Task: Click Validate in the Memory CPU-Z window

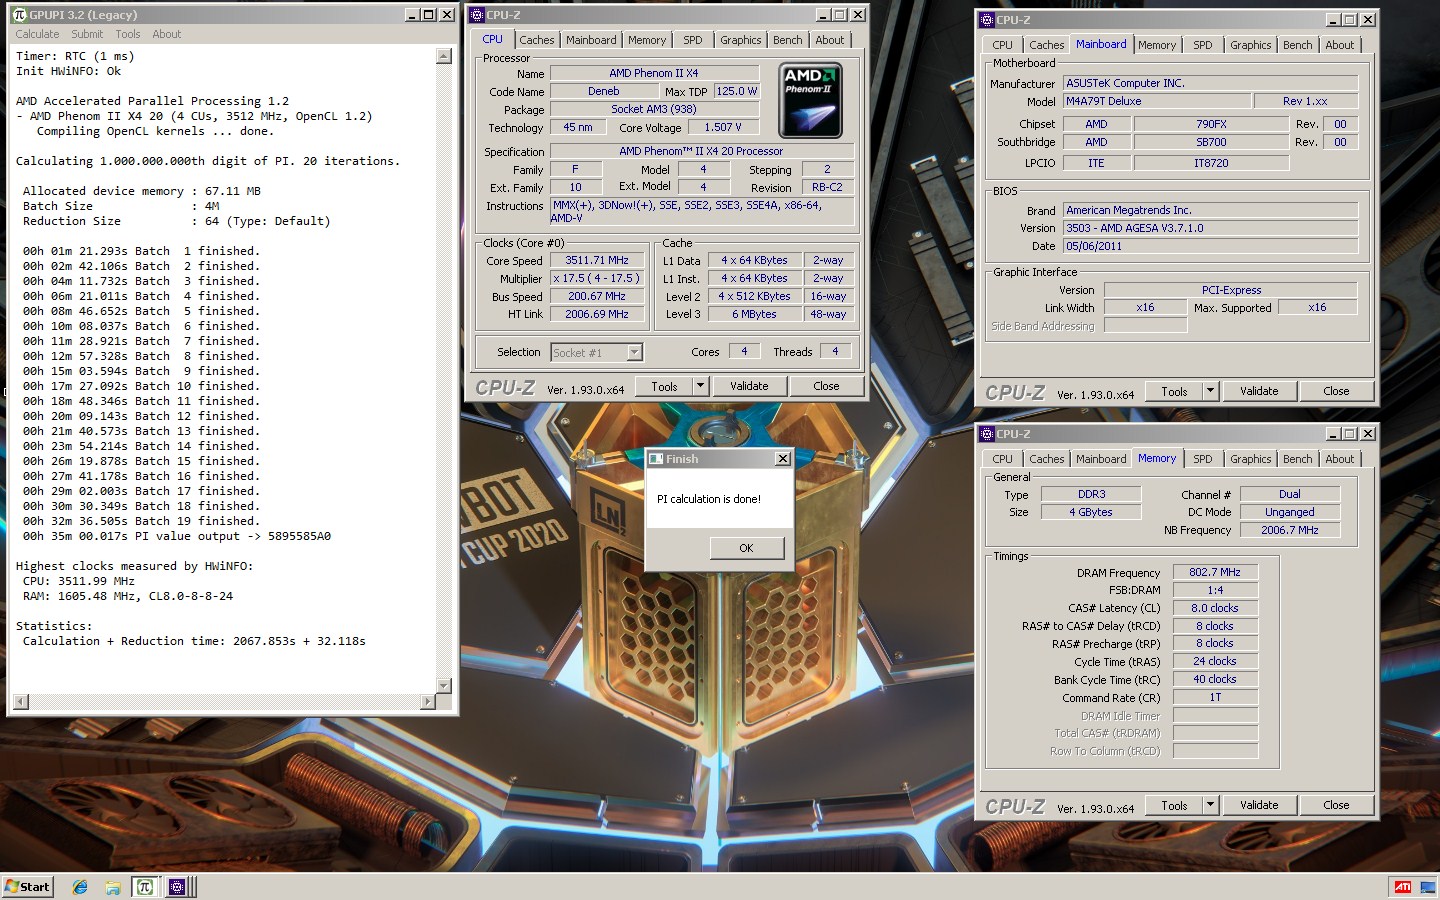Action: [x=1259, y=805]
